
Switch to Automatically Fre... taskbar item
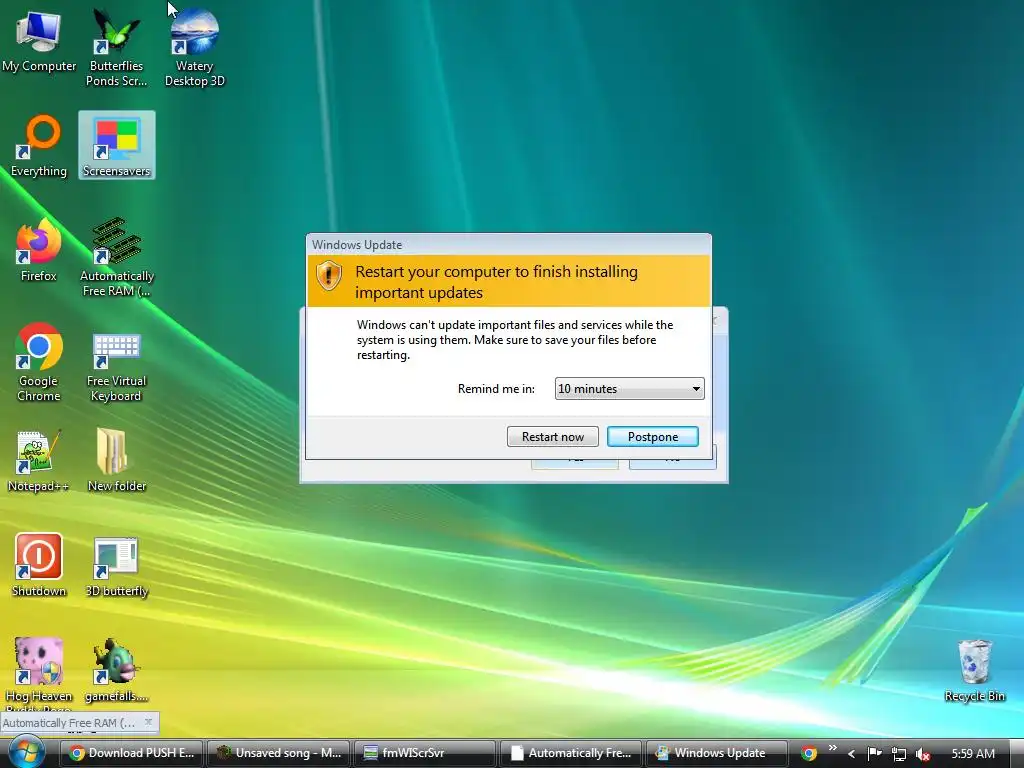point(571,753)
